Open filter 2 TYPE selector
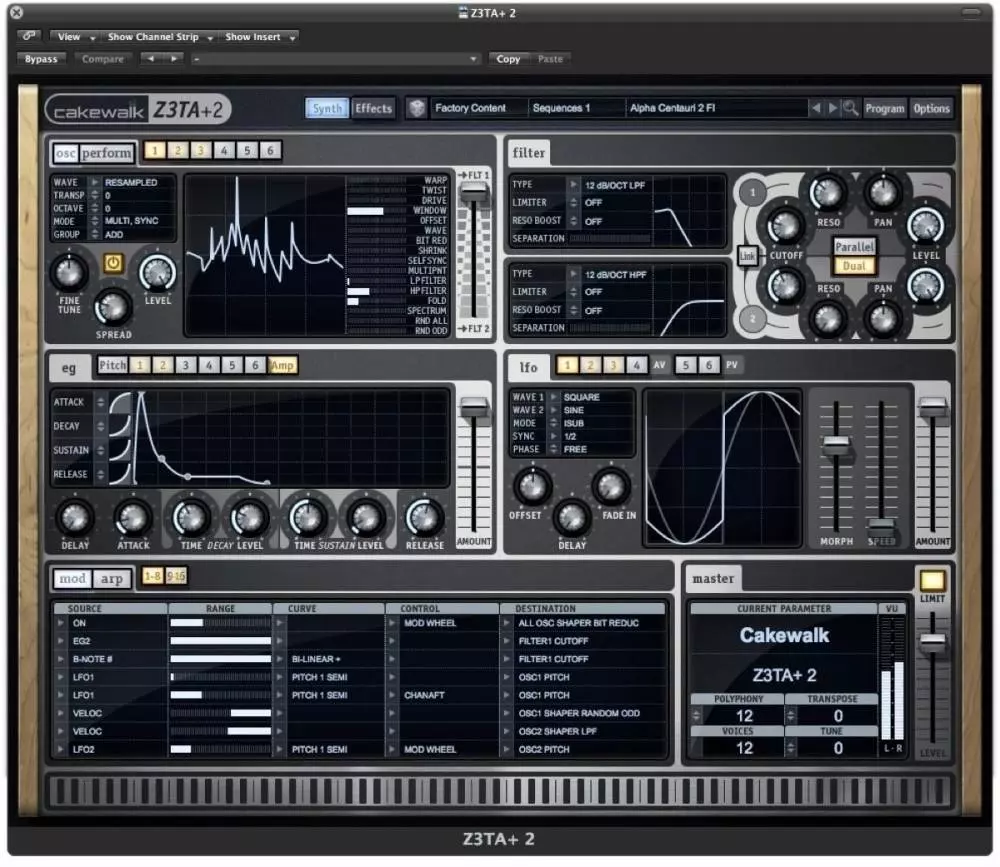Screen dimensions: 1000x867 click(573, 274)
